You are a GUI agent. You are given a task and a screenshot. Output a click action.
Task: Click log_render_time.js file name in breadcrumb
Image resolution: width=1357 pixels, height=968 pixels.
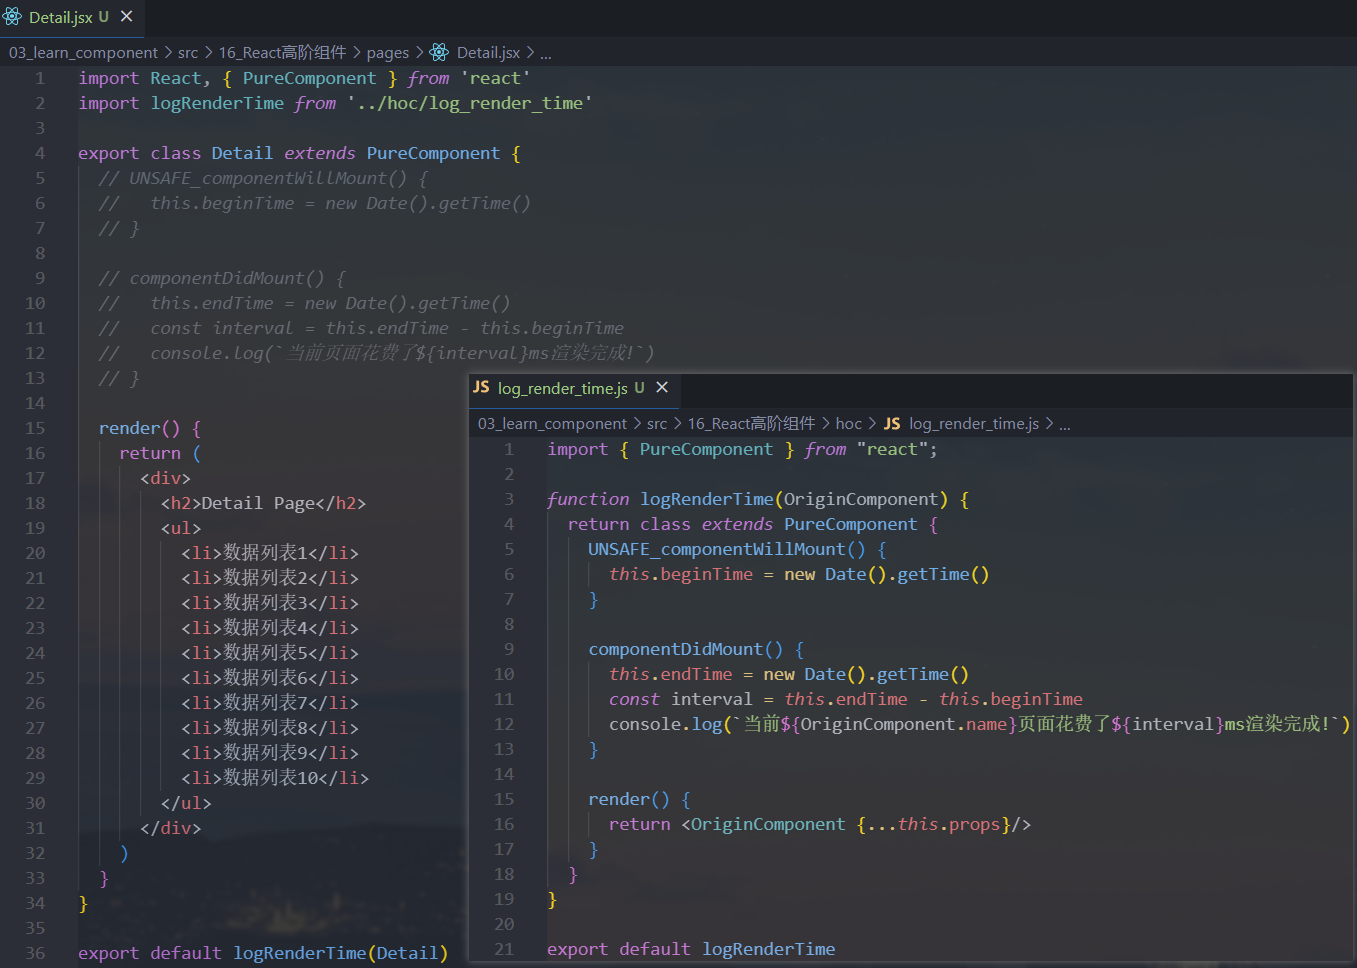tap(974, 424)
